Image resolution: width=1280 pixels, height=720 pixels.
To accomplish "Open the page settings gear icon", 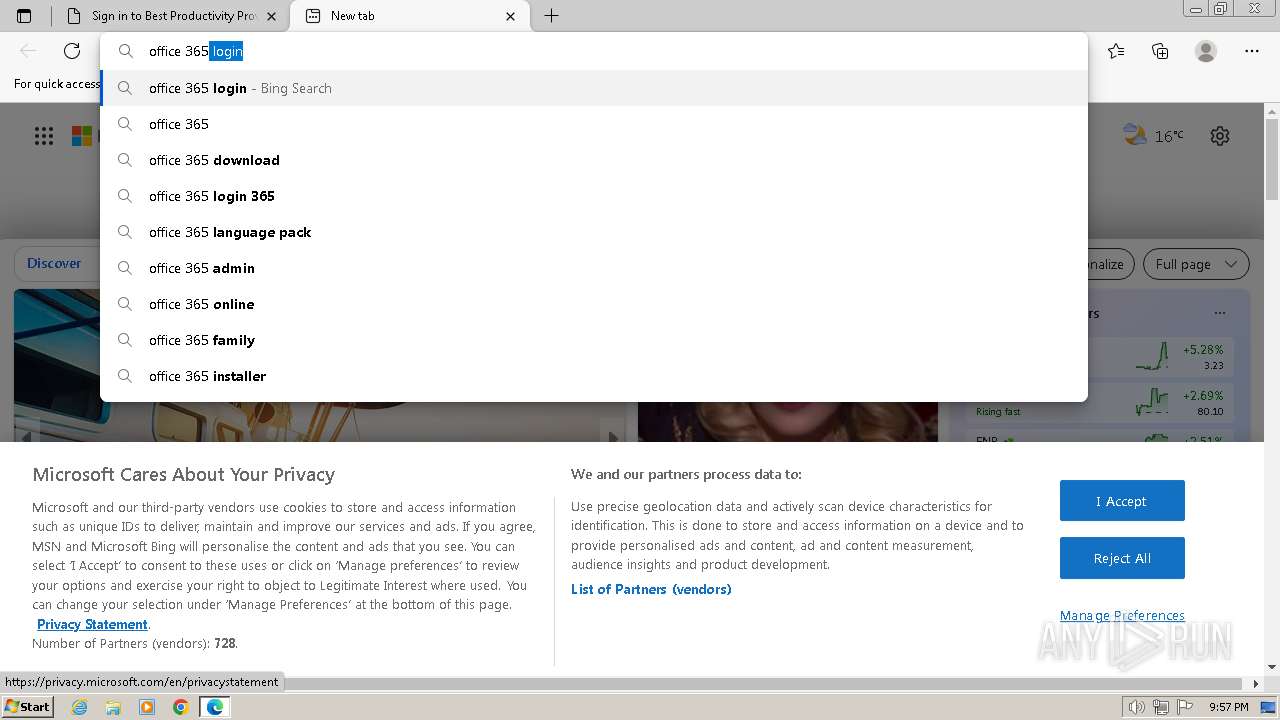I will tap(1220, 136).
